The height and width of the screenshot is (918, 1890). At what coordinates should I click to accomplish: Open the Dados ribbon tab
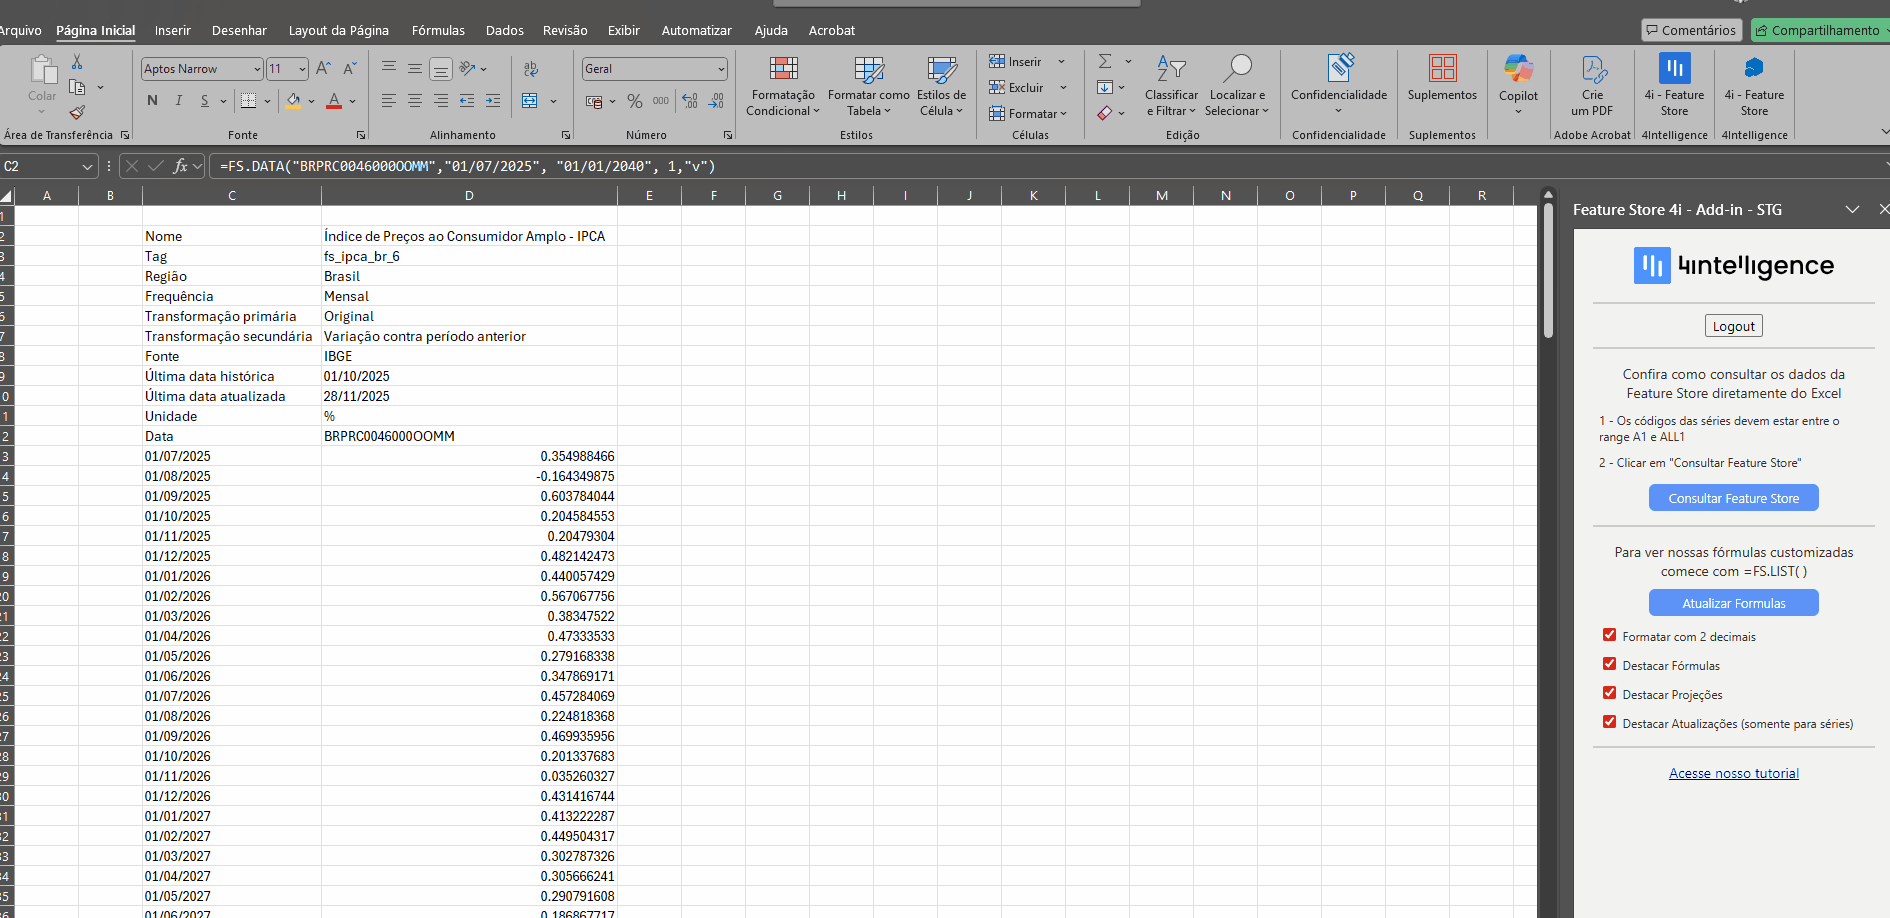tap(504, 31)
